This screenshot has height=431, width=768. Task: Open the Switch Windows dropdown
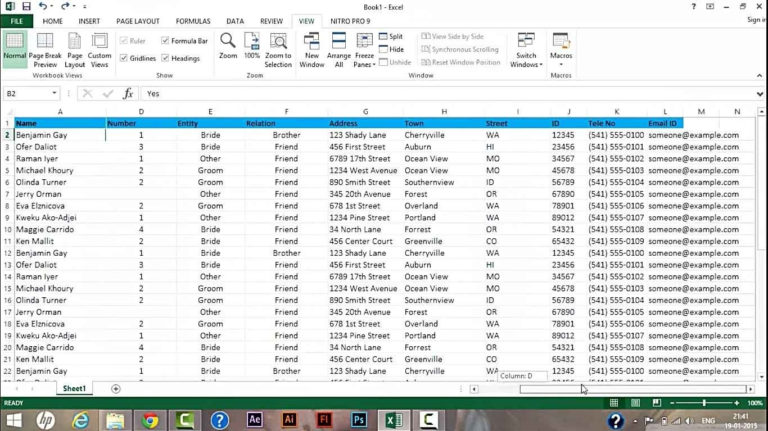pos(526,52)
